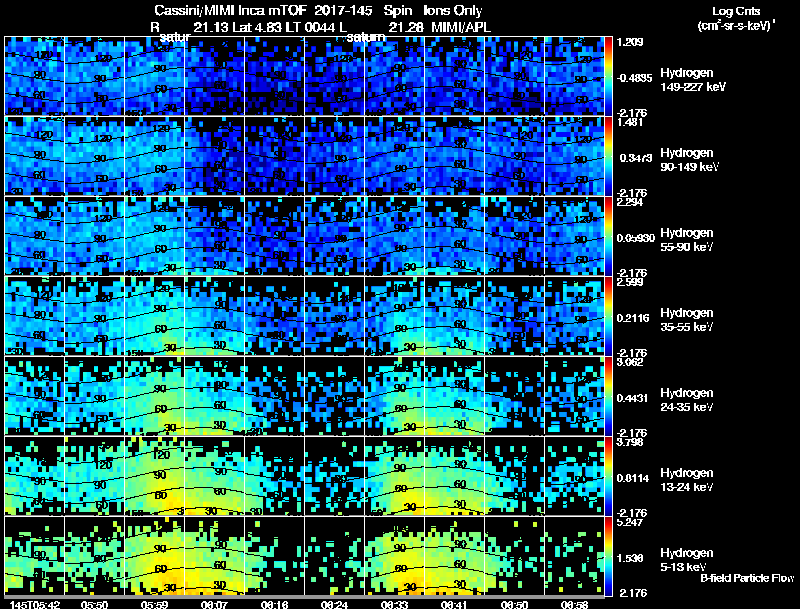Viewport: 800px width, 609px height.
Task: Click the 145T05:42 time axis label
Action: pyautogui.click(x=35, y=604)
